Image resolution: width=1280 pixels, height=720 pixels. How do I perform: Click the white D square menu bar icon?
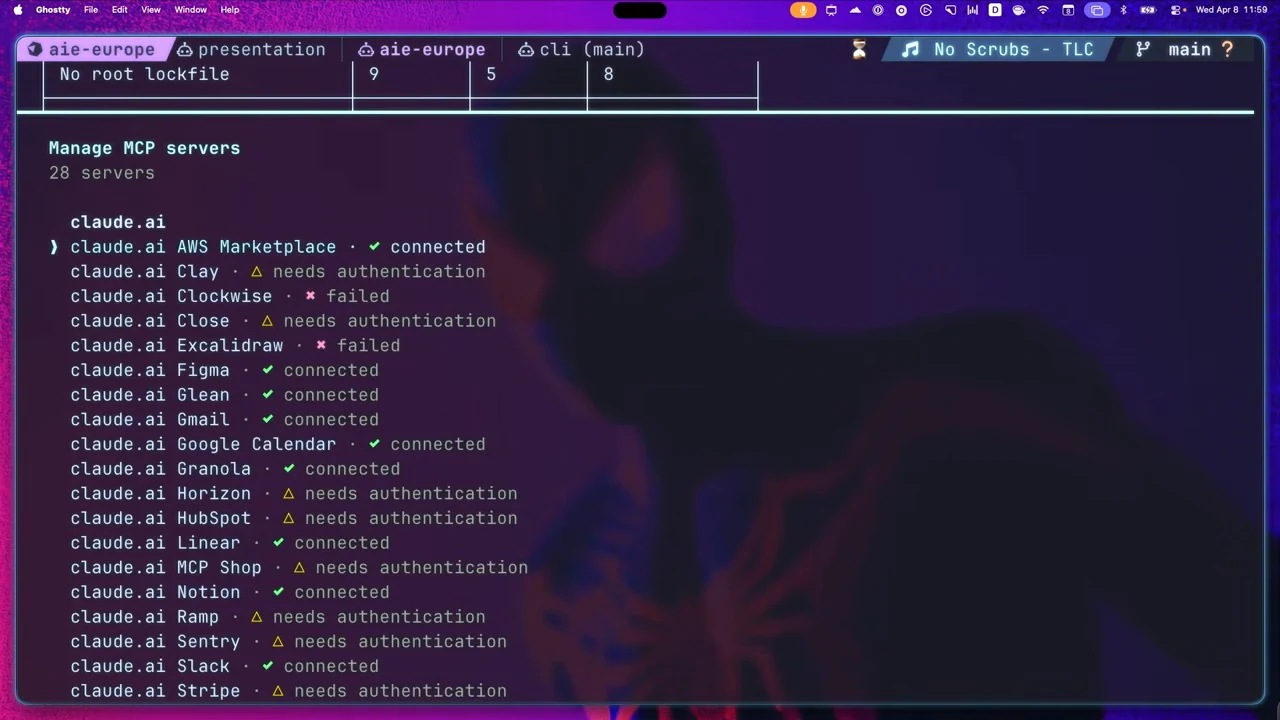click(x=995, y=10)
